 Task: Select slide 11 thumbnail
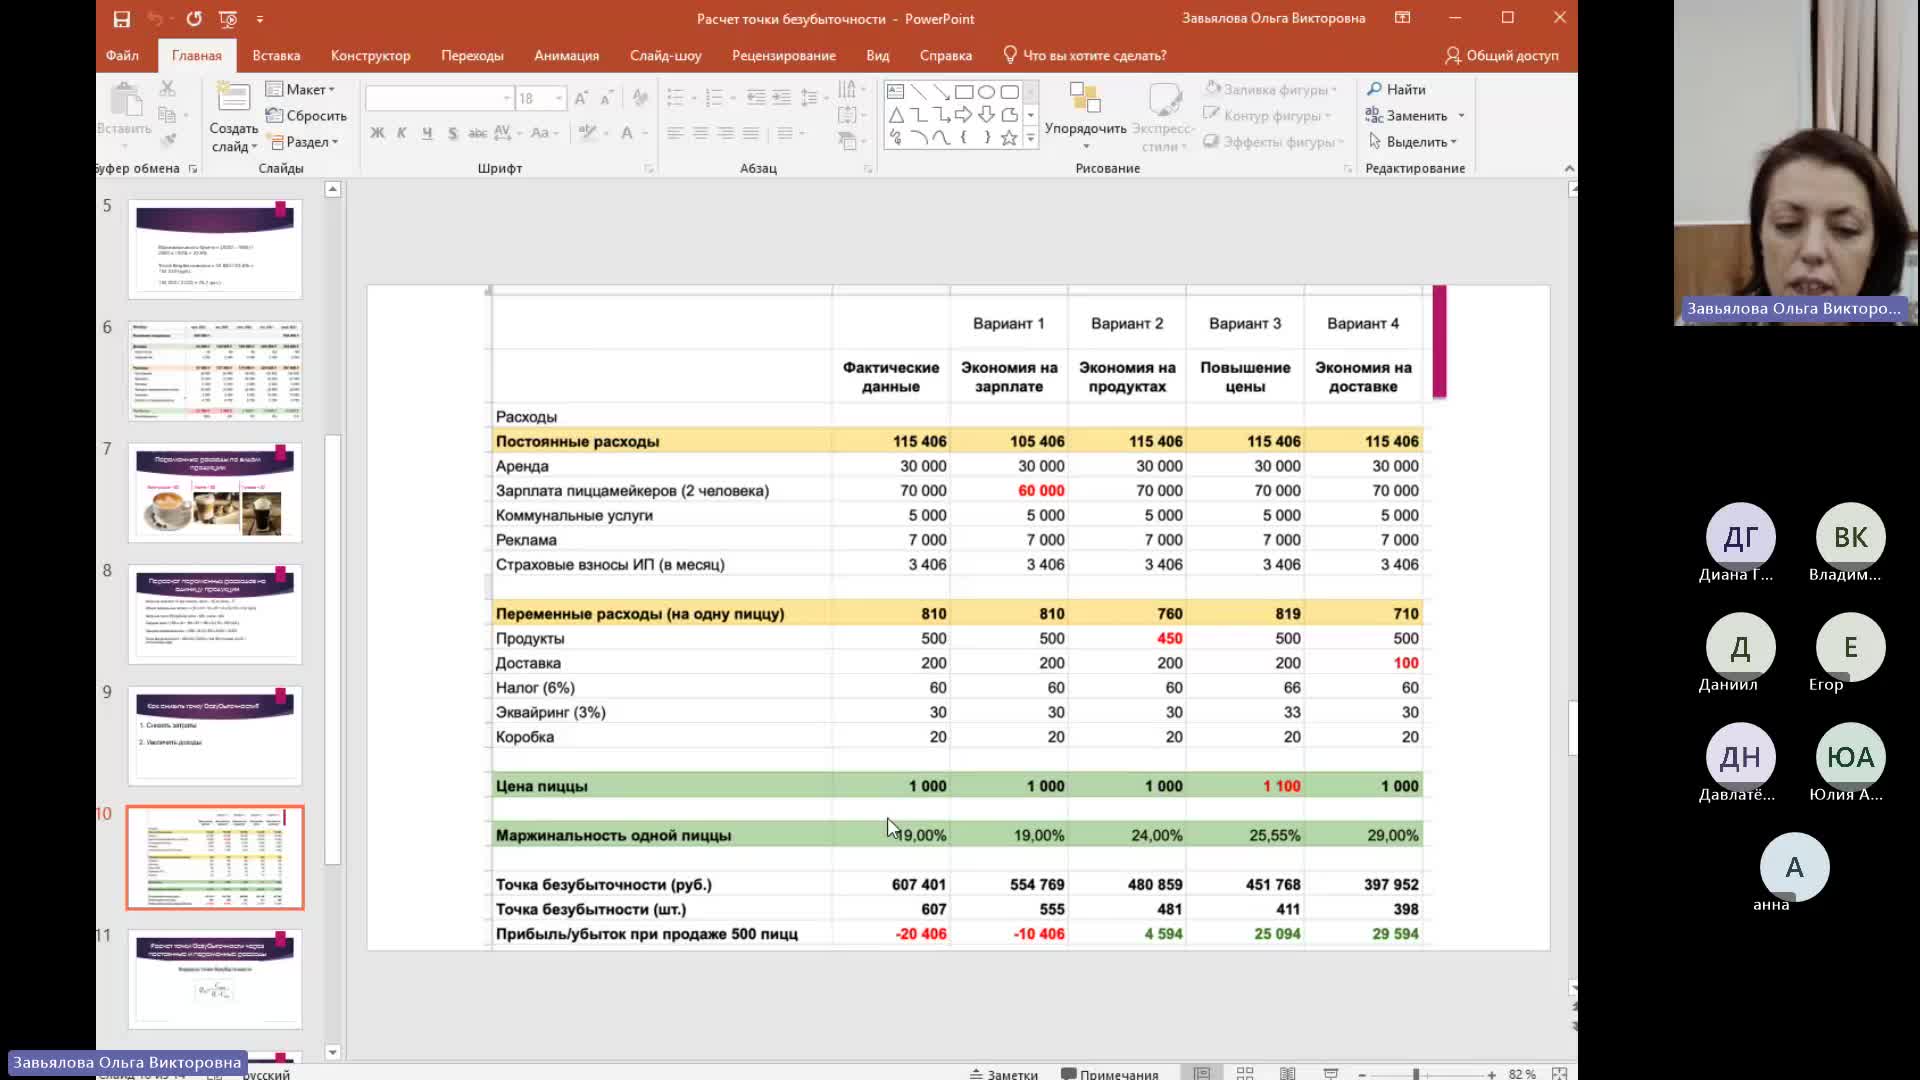[215, 980]
